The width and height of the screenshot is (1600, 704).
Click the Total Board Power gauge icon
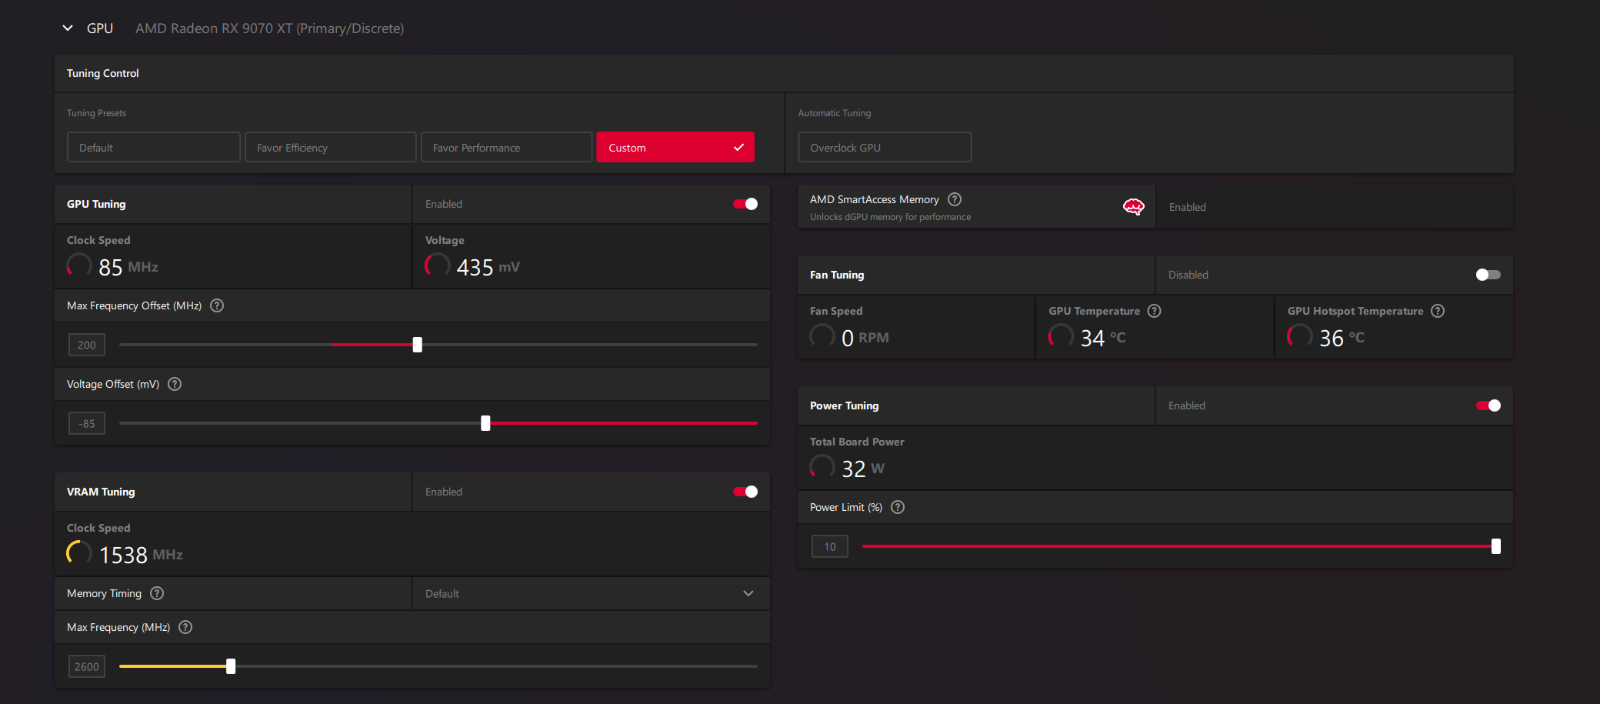pos(822,467)
